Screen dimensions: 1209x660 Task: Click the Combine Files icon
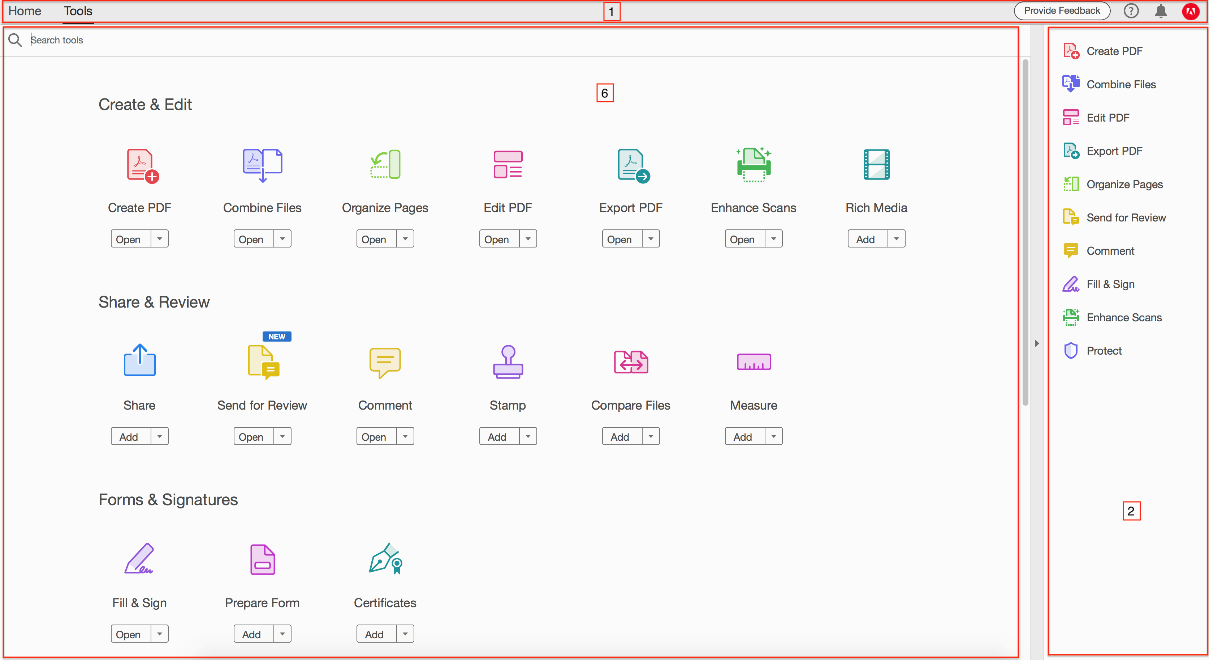262,164
